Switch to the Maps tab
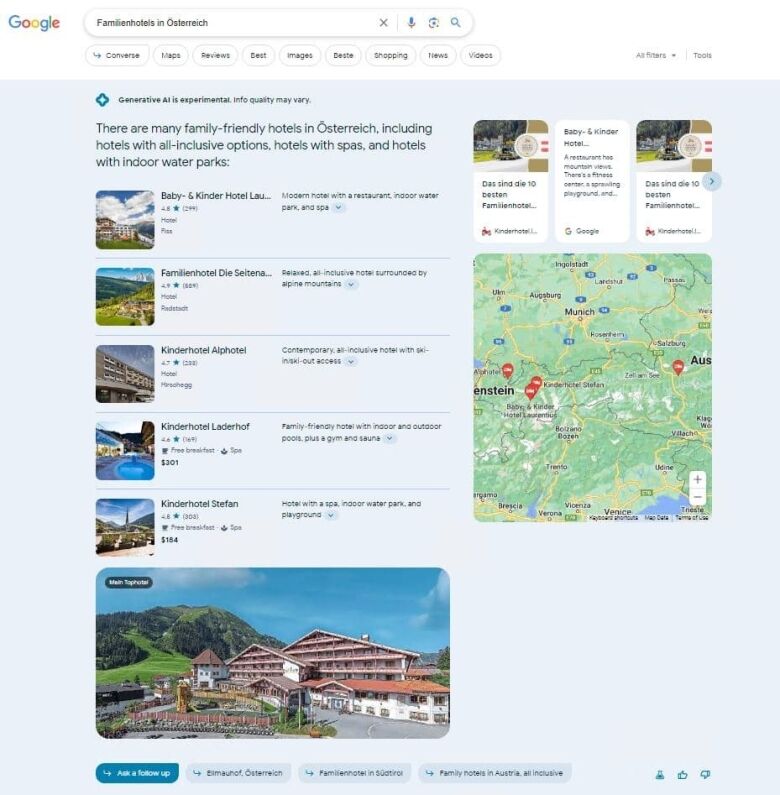Screen dimensions: 780x795 click(171, 55)
